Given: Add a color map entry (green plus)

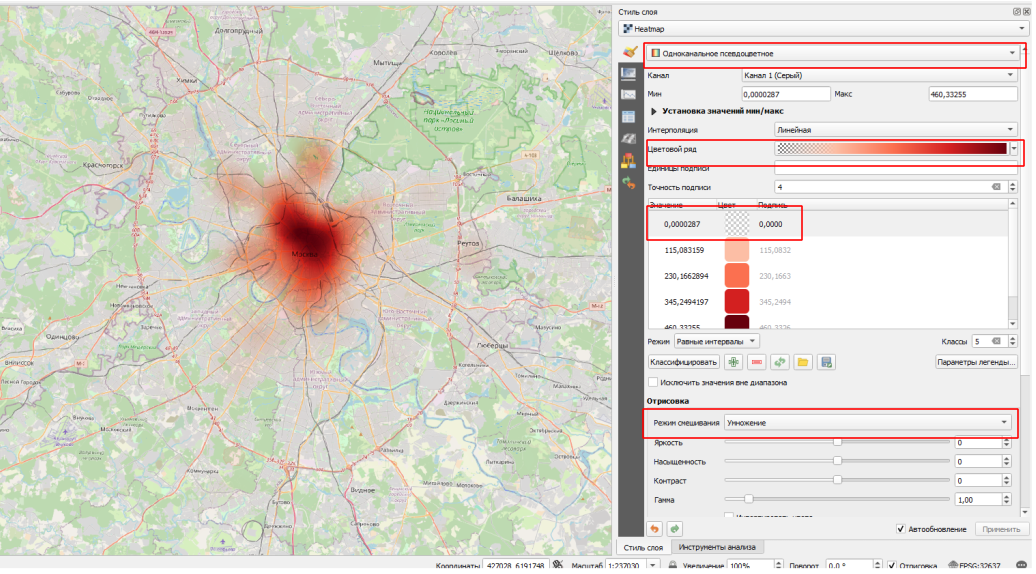Looking at the screenshot, I should [733, 362].
